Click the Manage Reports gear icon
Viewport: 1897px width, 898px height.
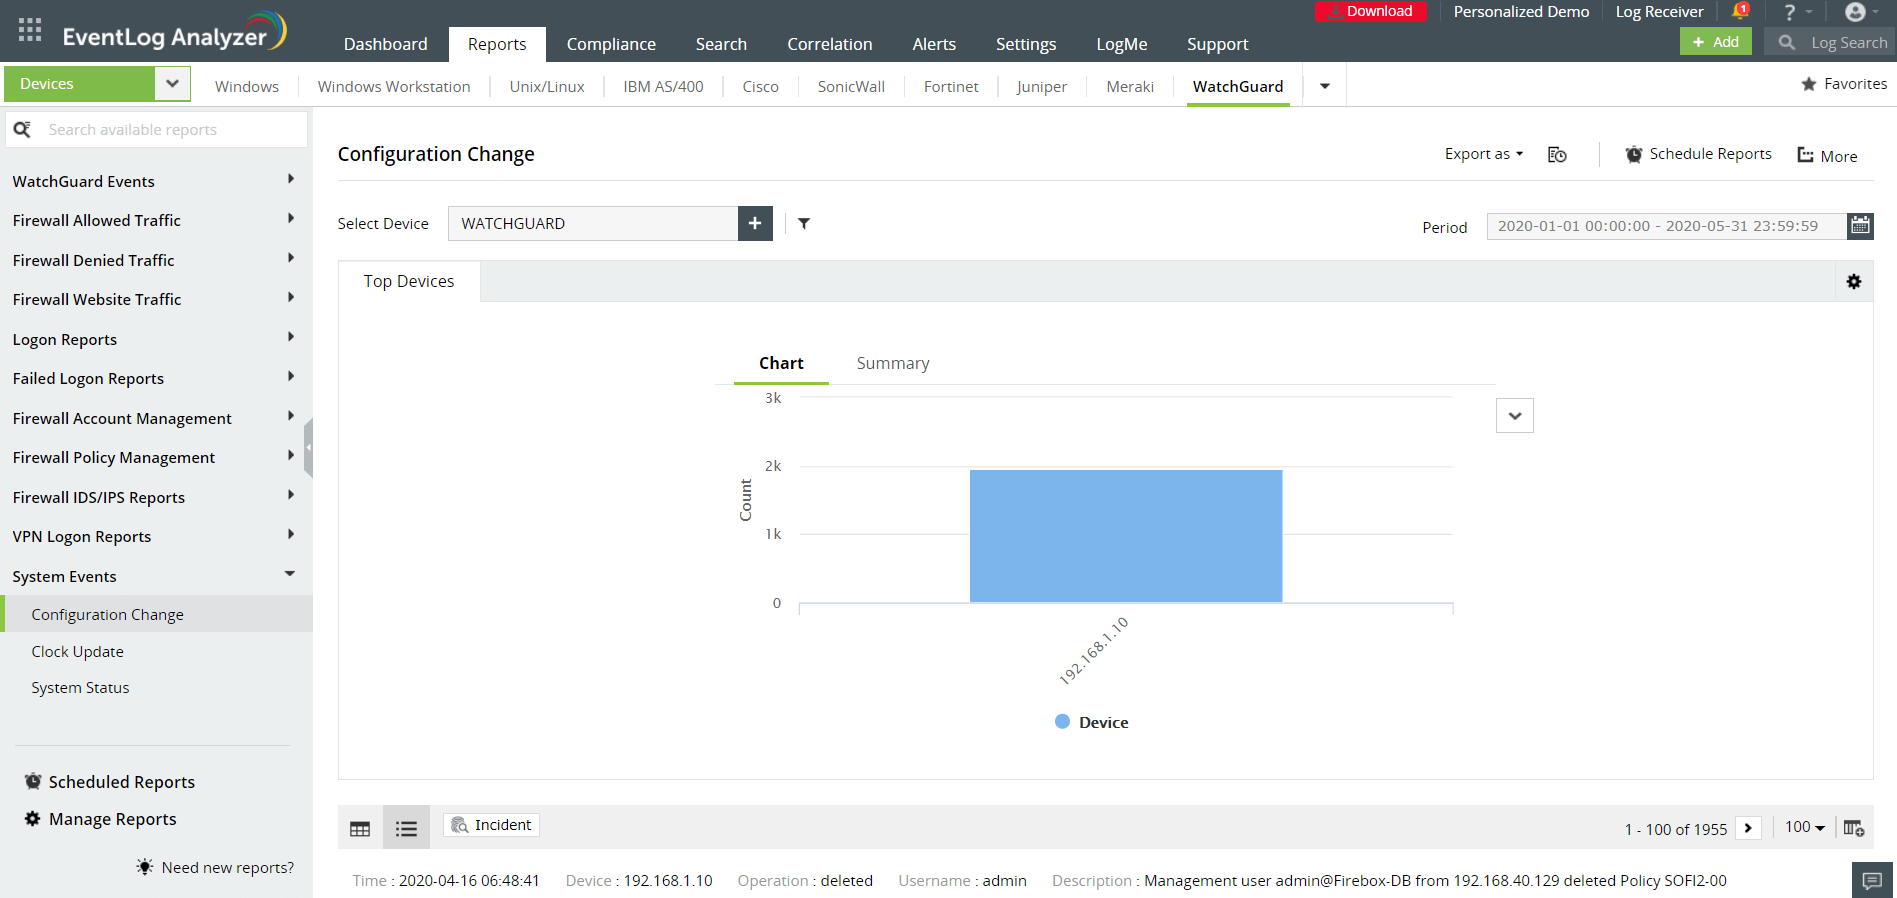click(33, 819)
